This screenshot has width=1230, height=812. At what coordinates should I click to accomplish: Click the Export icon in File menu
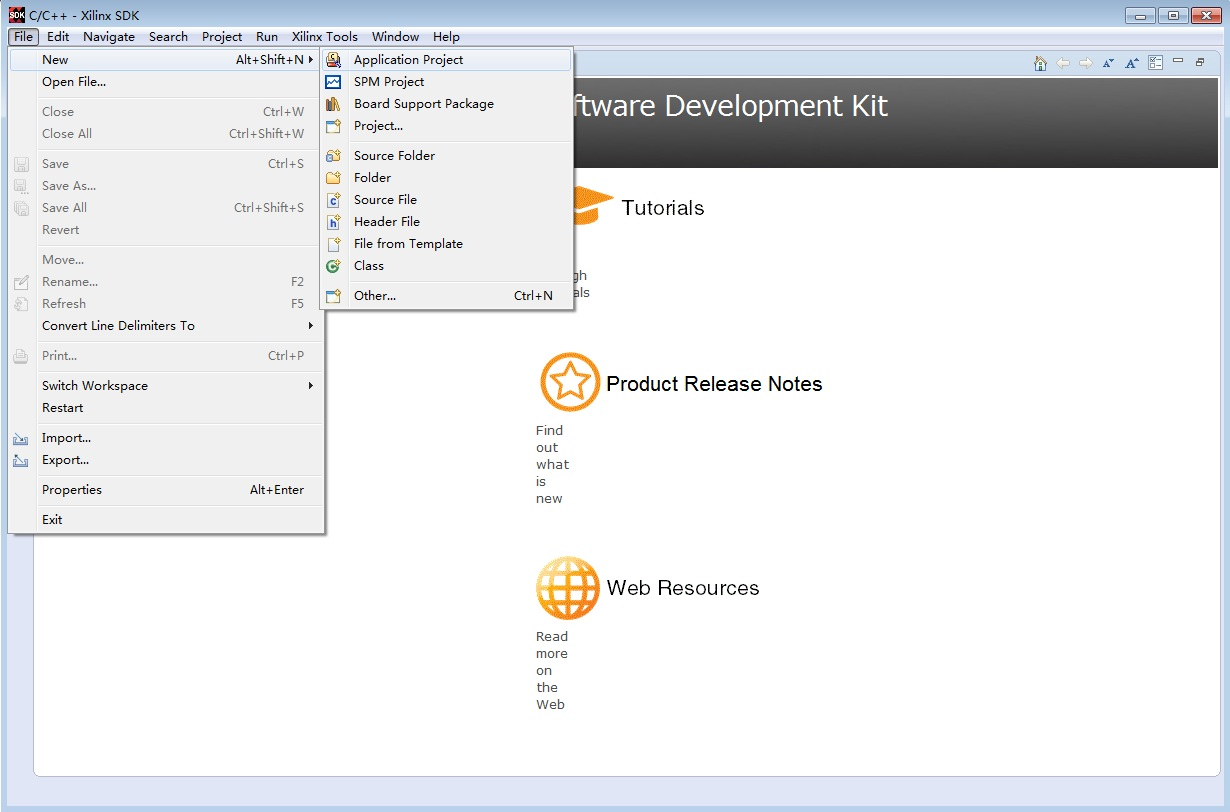pyautogui.click(x=21, y=460)
